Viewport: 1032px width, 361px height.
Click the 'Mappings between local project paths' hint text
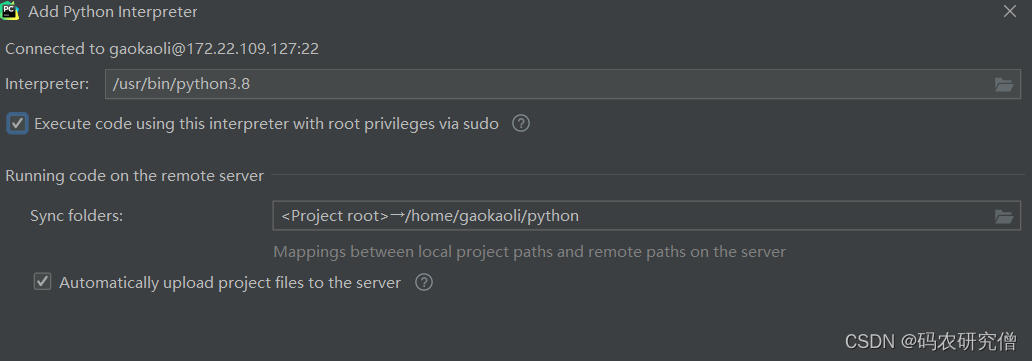tap(529, 252)
